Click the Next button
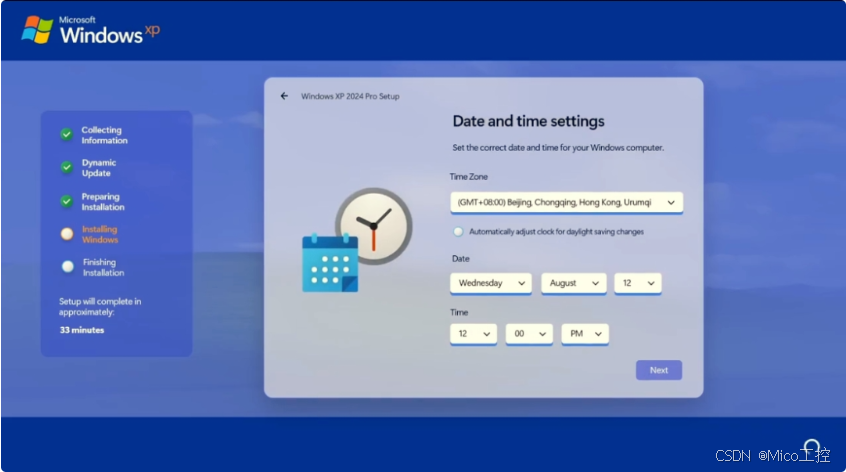Screen dimensions: 846x472 tap(659, 370)
